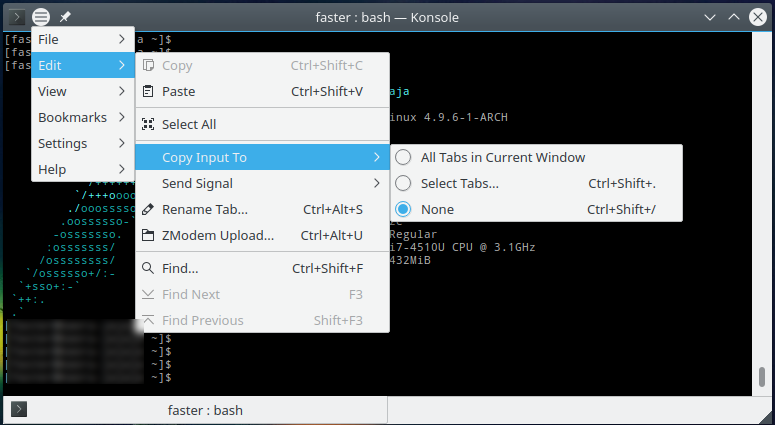Click the hamburger menu button in title bar
775x425 pixels.
tap(41, 17)
